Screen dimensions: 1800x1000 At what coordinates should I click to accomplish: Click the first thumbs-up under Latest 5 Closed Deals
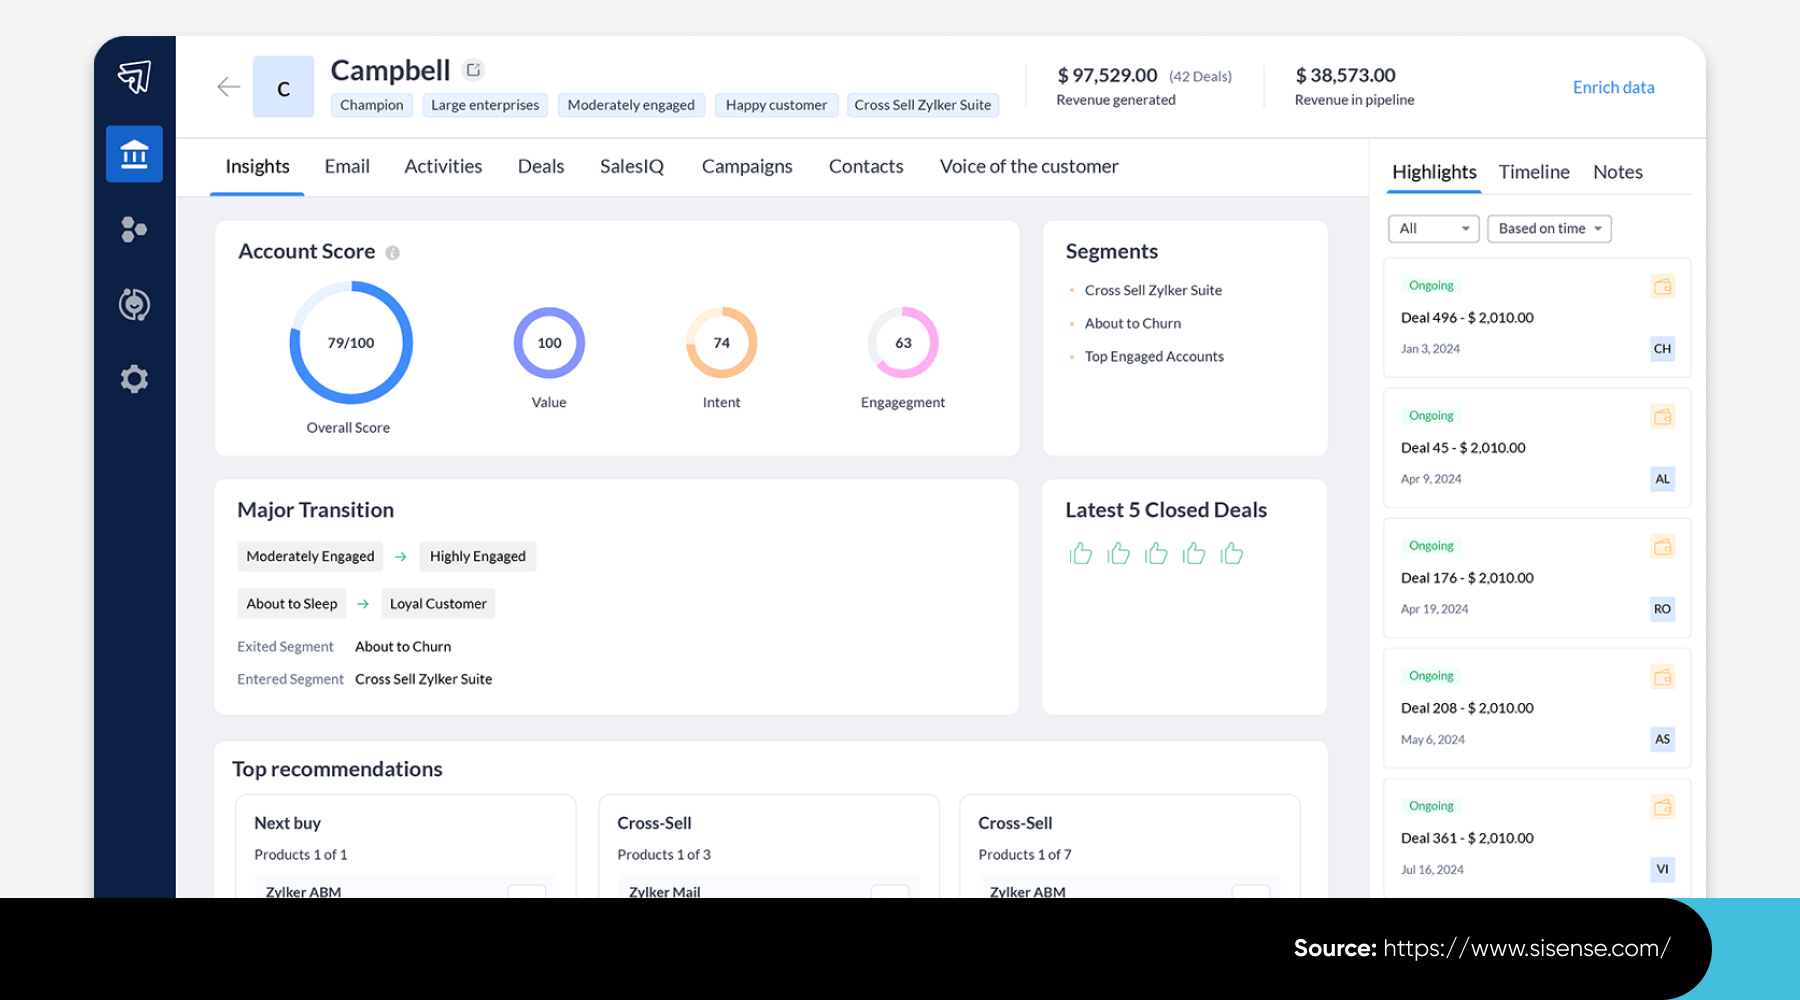pos(1081,553)
